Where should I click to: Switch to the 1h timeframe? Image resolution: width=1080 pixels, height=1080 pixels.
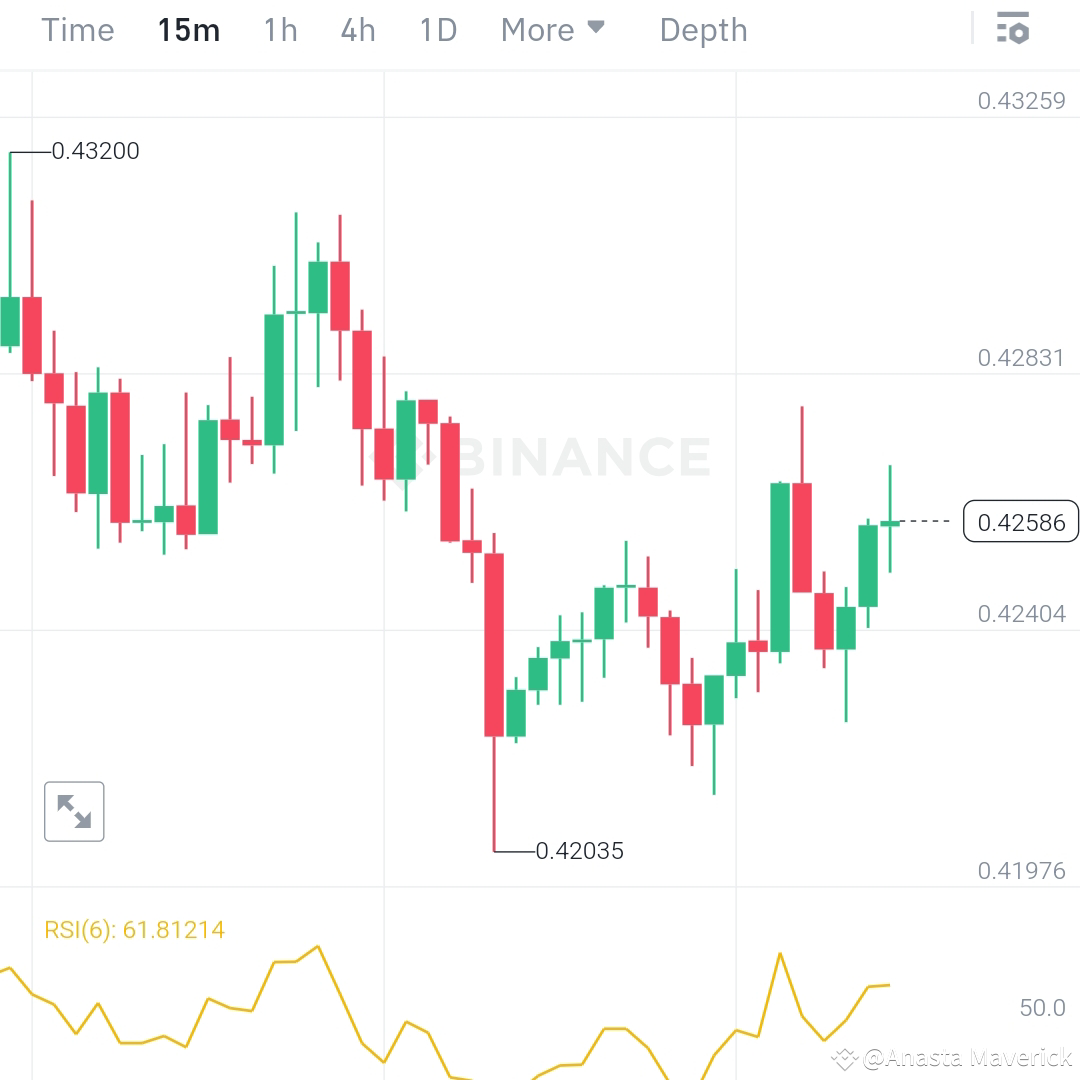[280, 30]
